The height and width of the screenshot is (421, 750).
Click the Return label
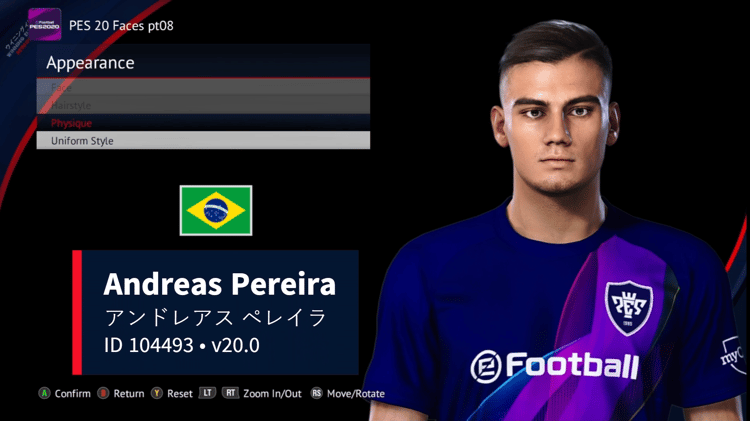(129, 394)
